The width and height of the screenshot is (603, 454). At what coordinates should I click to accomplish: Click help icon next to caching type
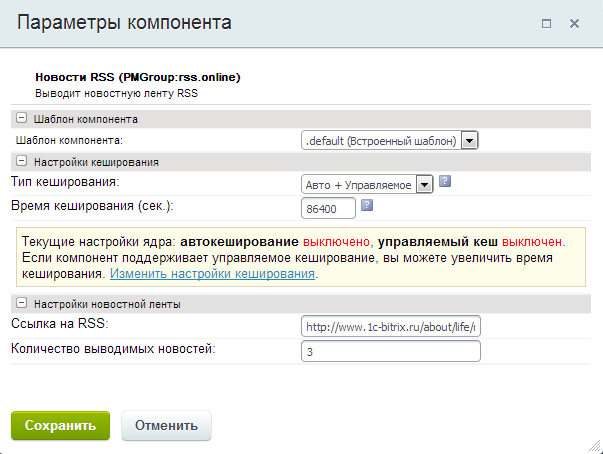445,181
